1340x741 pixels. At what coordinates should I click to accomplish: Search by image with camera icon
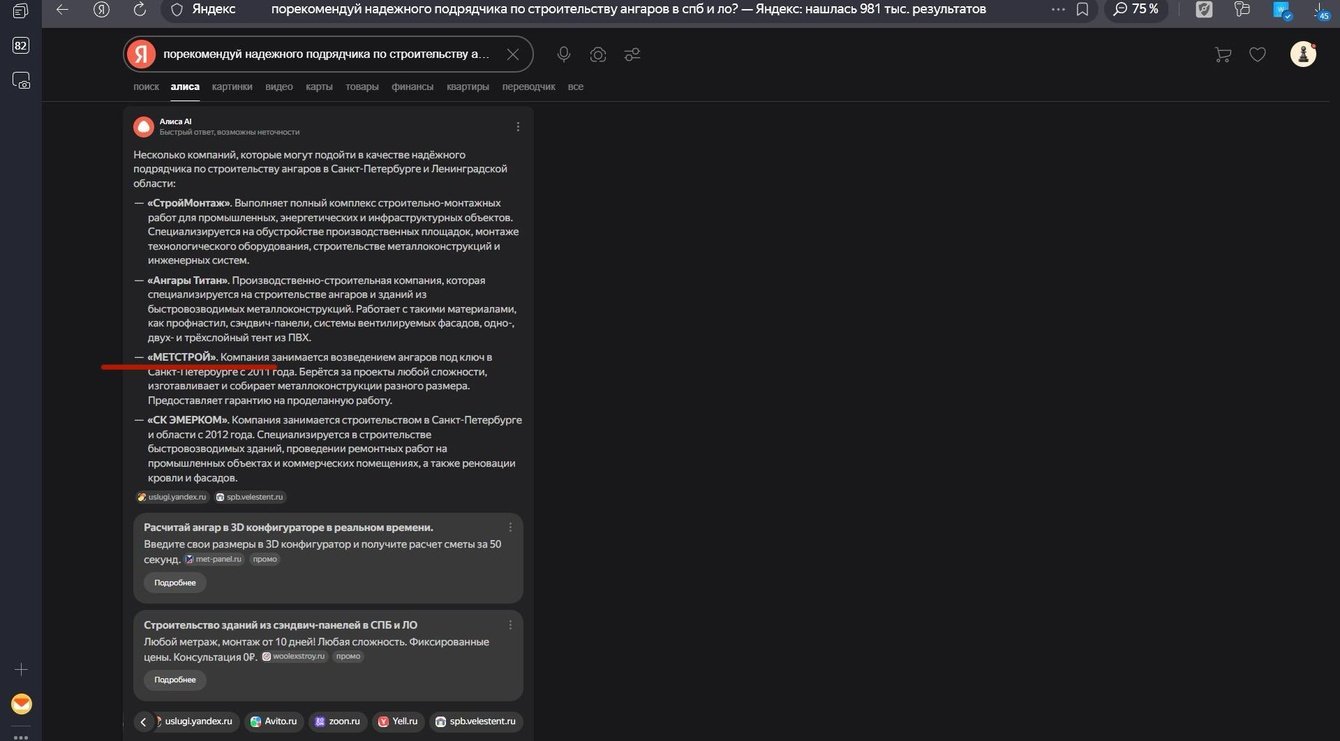click(x=598, y=54)
